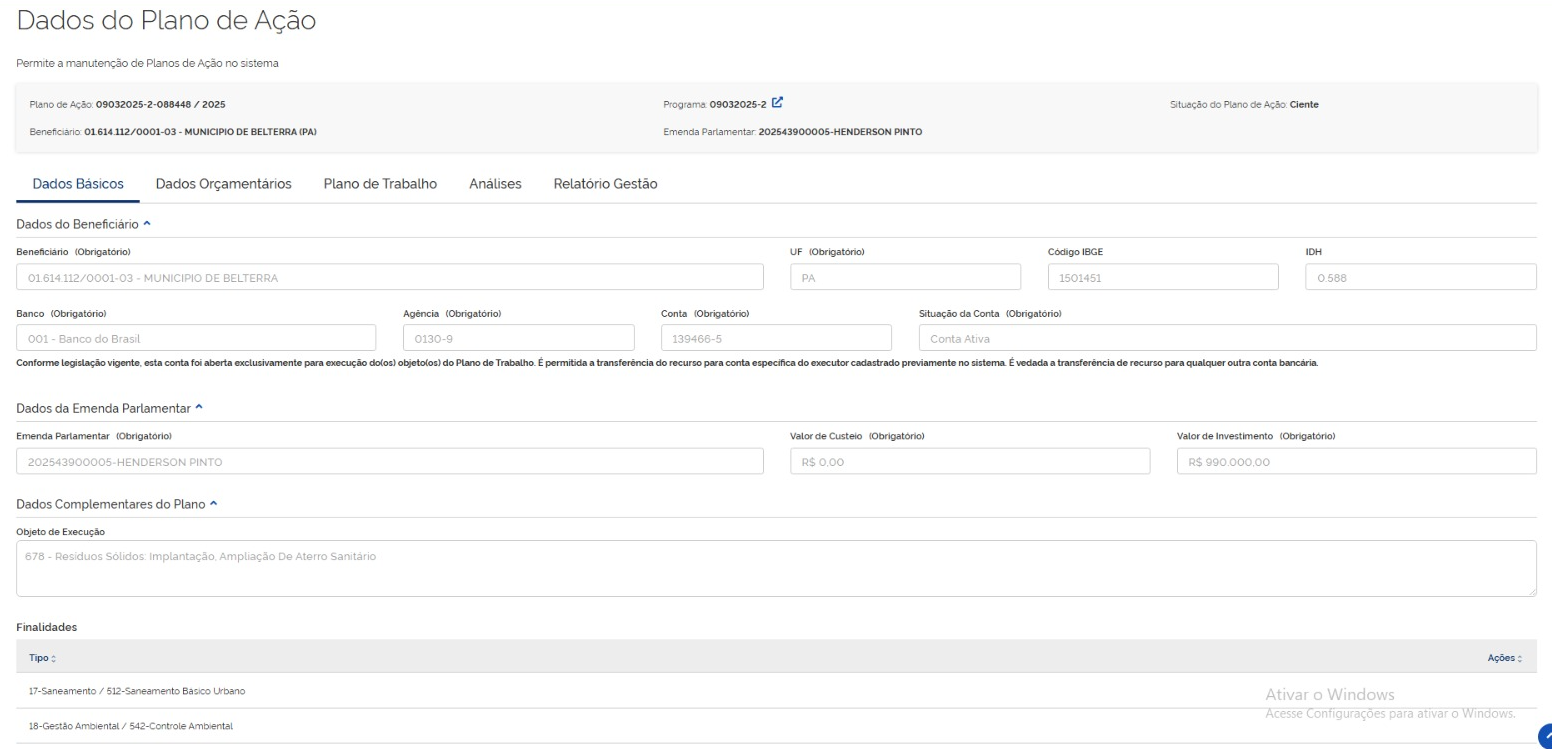This screenshot has height=749, width=1552.
Task: Collapse the Dados do Beneficiário section
Action: point(147,225)
